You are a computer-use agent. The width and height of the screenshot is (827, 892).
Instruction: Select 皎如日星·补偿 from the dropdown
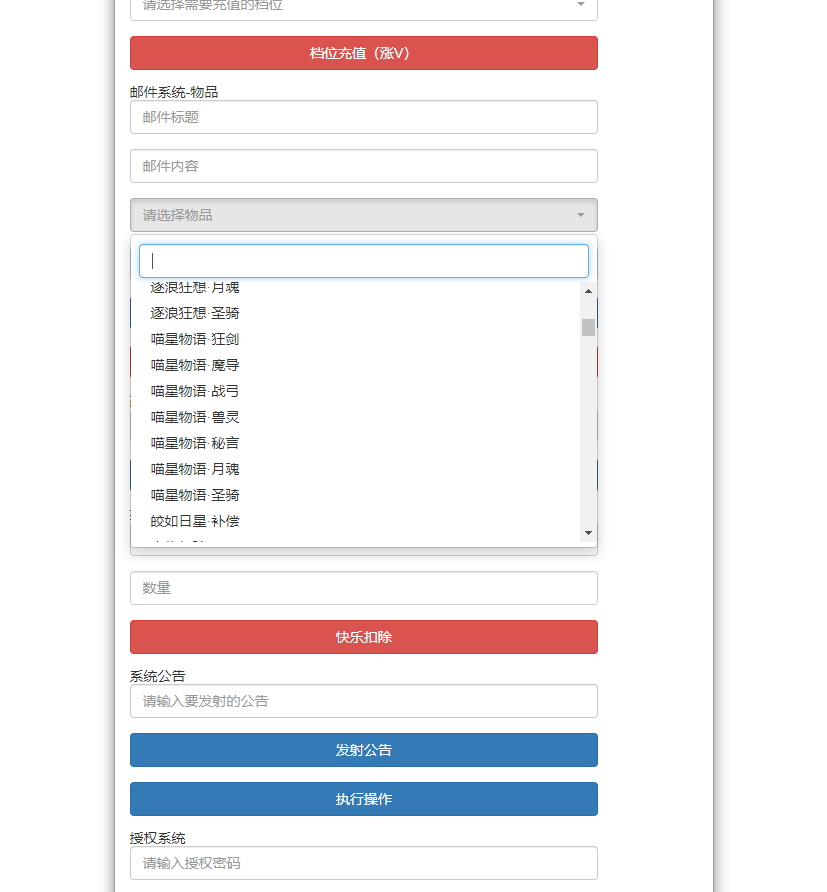pyautogui.click(x=195, y=521)
